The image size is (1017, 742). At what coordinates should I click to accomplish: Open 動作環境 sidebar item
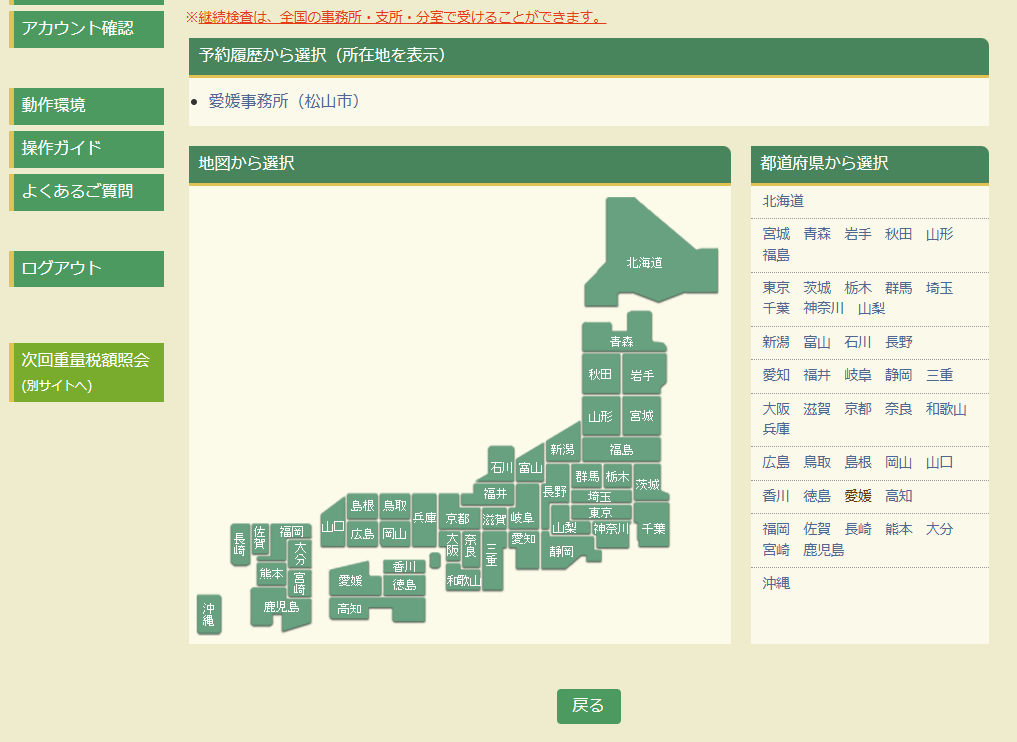pos(87,105)
